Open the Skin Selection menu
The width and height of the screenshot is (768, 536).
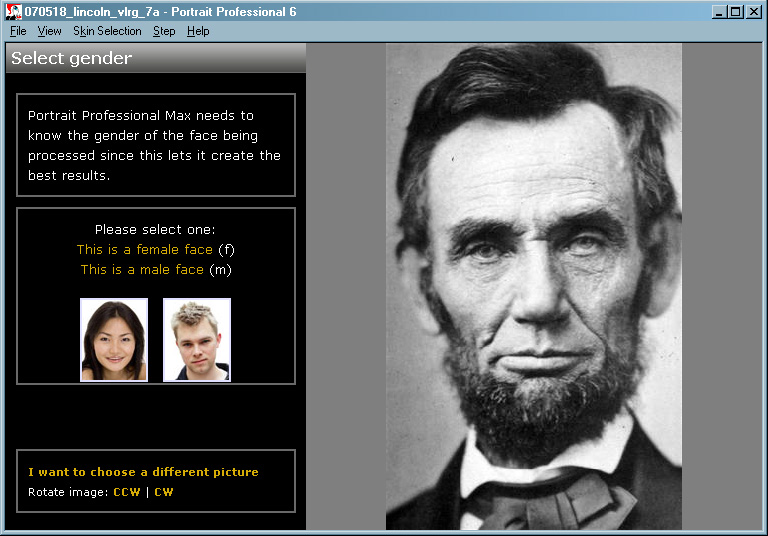point(107,31)
